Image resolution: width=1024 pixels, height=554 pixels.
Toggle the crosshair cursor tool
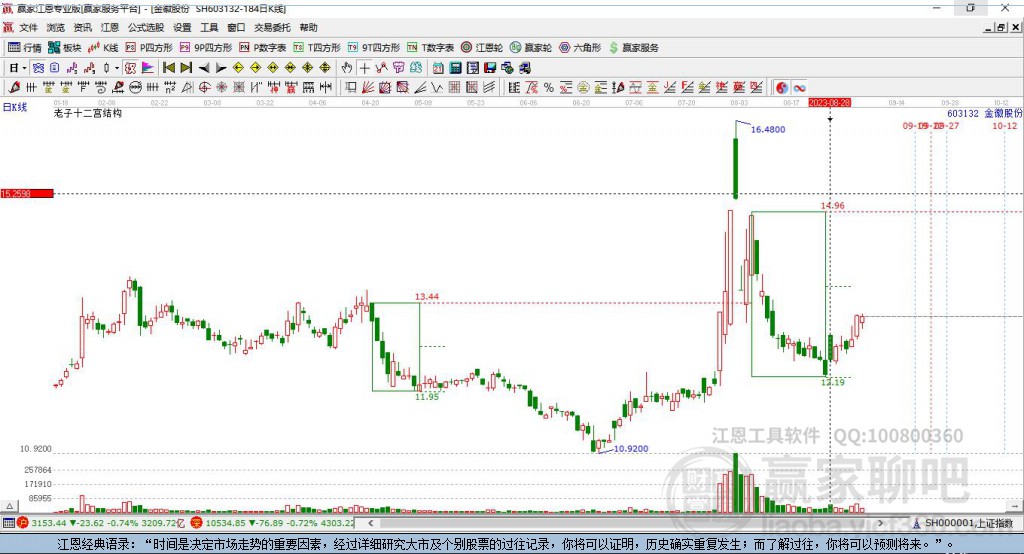coord(364,68)
